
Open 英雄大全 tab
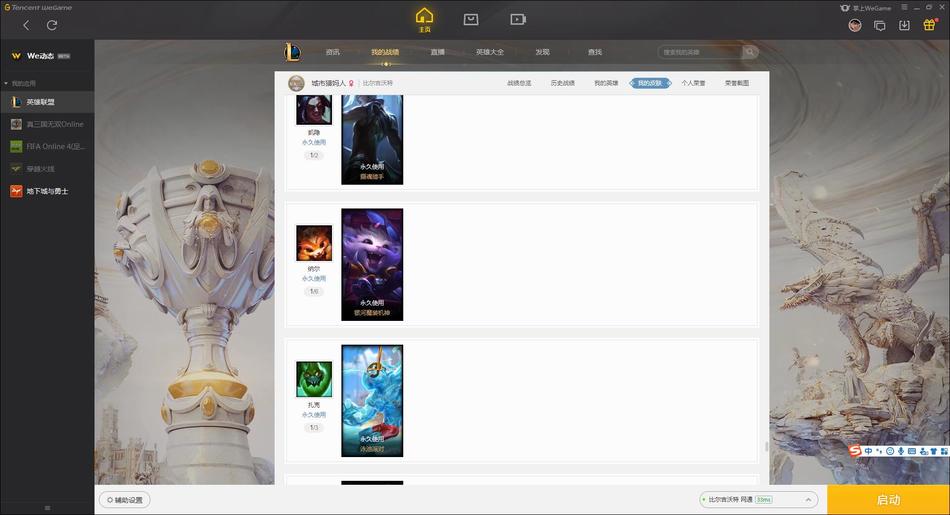coord(490,52)
